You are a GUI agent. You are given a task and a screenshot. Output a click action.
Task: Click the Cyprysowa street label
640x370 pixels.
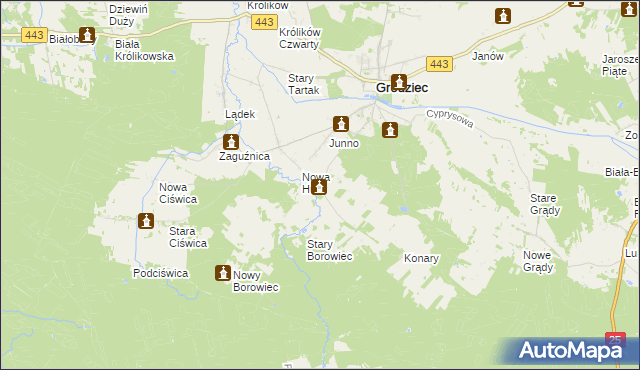450,118
